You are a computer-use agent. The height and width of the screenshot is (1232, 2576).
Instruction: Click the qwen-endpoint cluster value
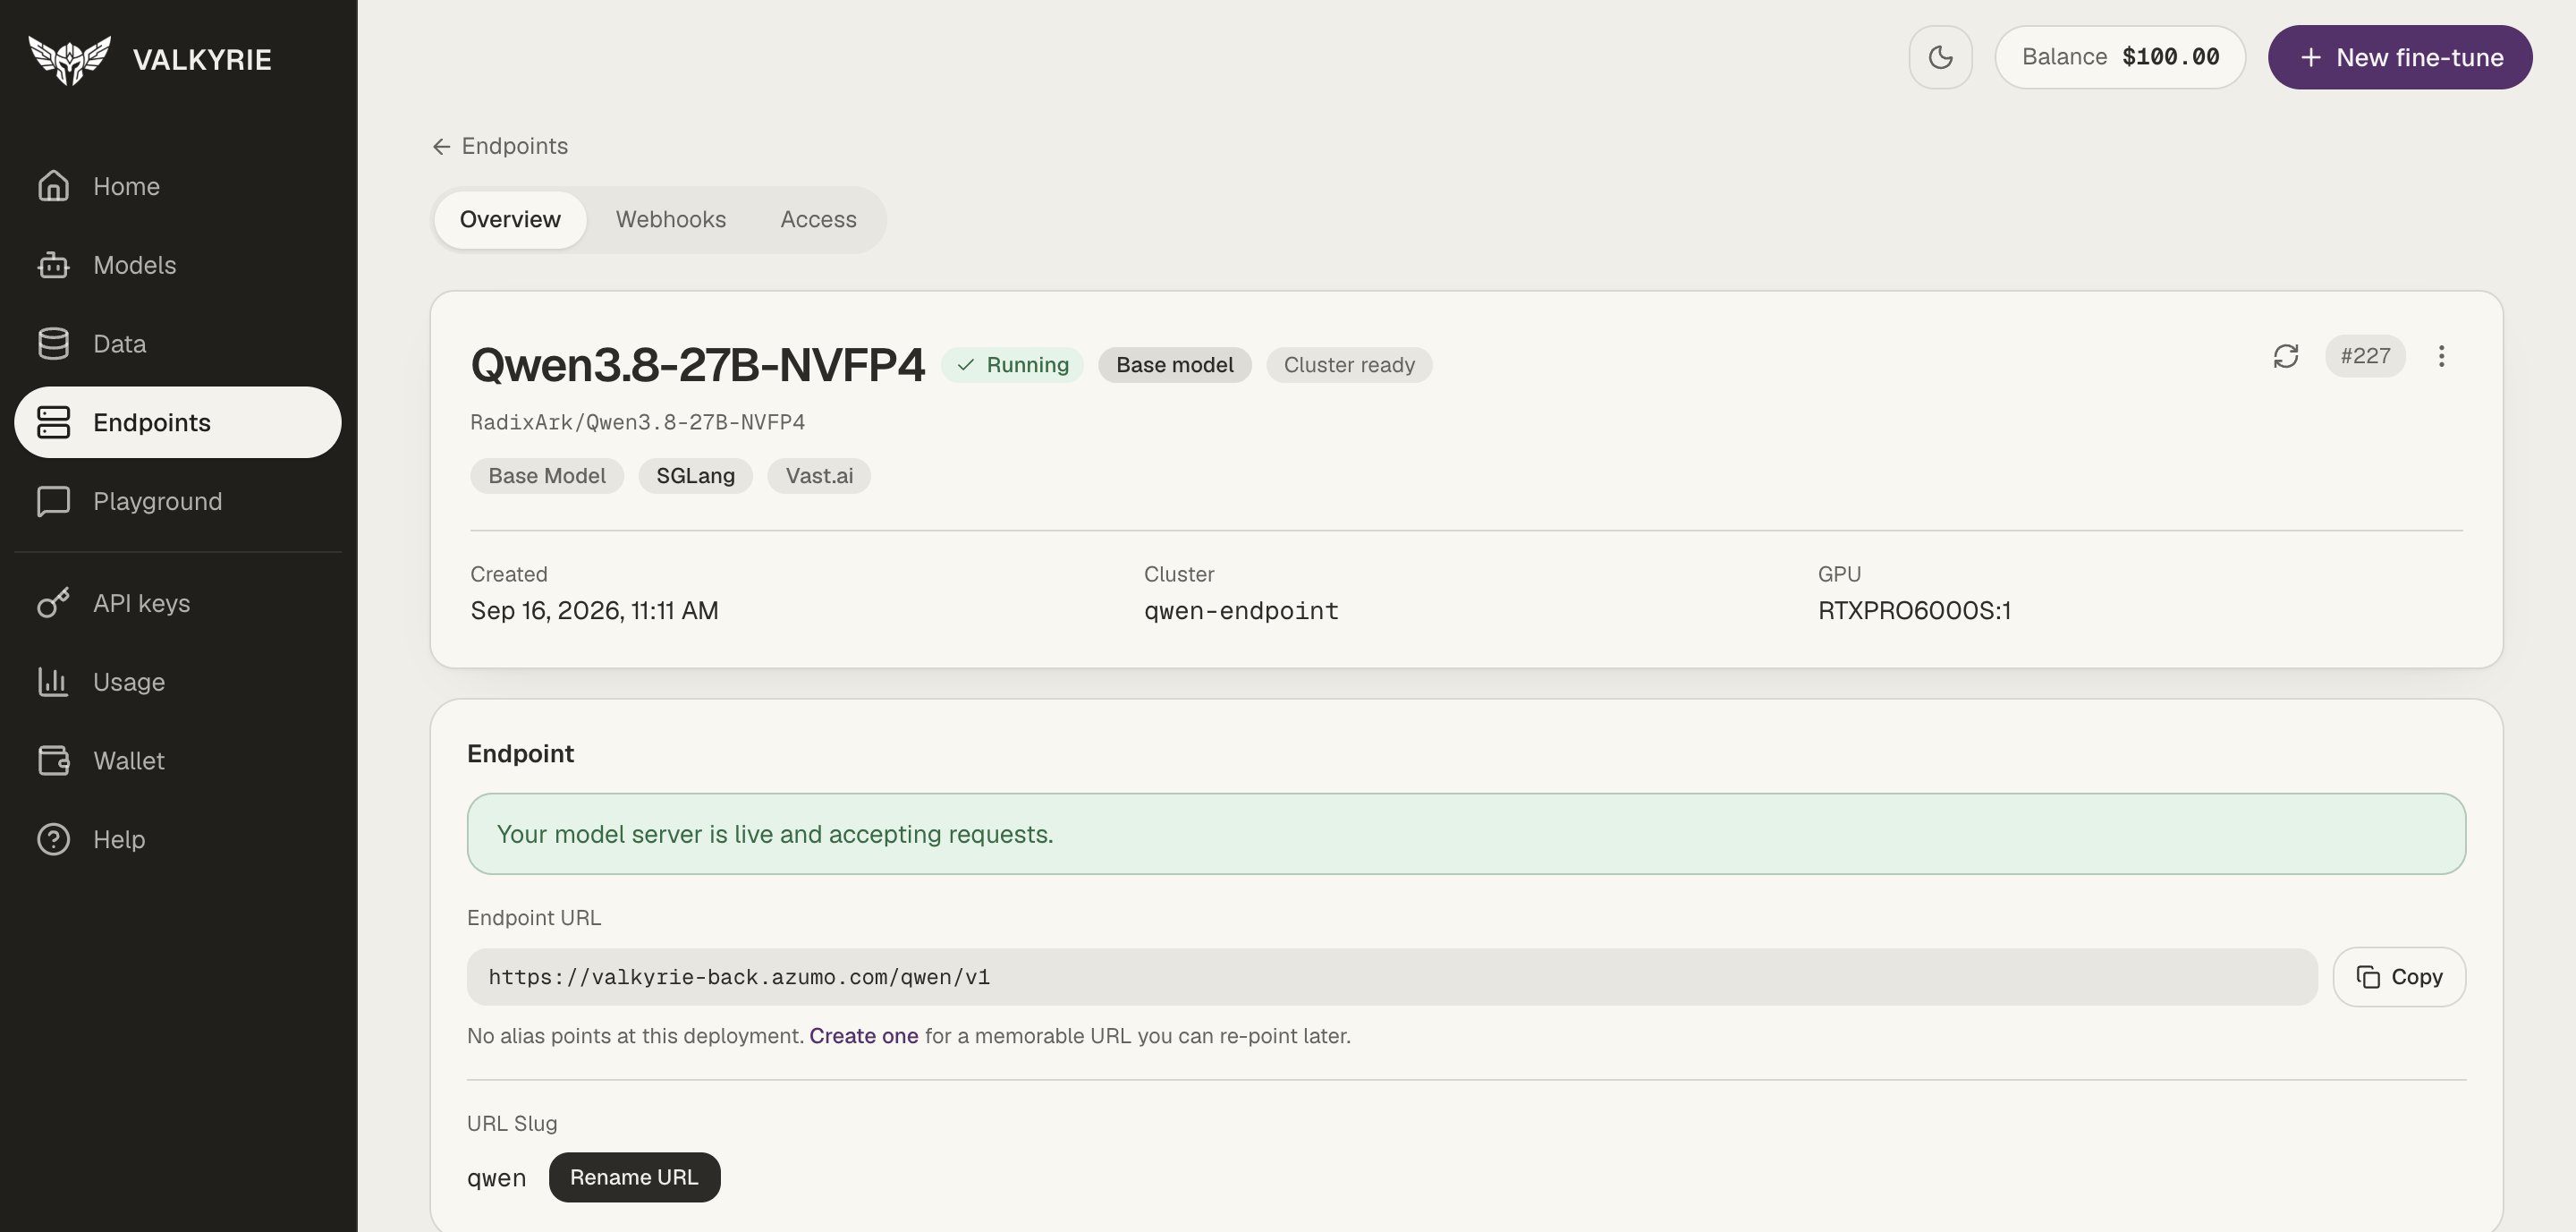(x=1241, y=611)
